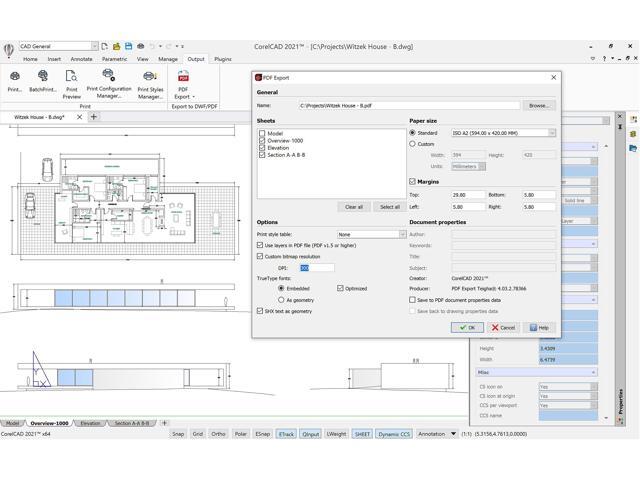This screenshot has height=480, width=640.
Task: Switch to the Home ribbon tab
Action: pyautogui.click(x=30, y=59)
